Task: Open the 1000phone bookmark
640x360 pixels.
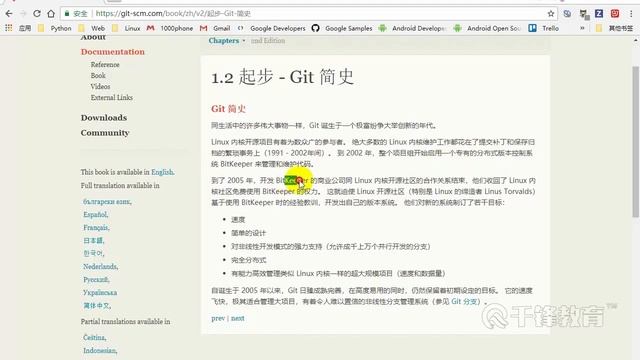Action: pos(170,28)
